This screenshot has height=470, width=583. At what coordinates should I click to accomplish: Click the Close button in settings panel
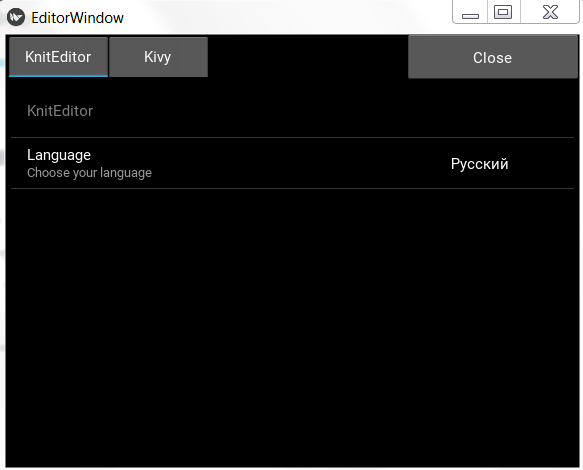click(x=493, y=57)
